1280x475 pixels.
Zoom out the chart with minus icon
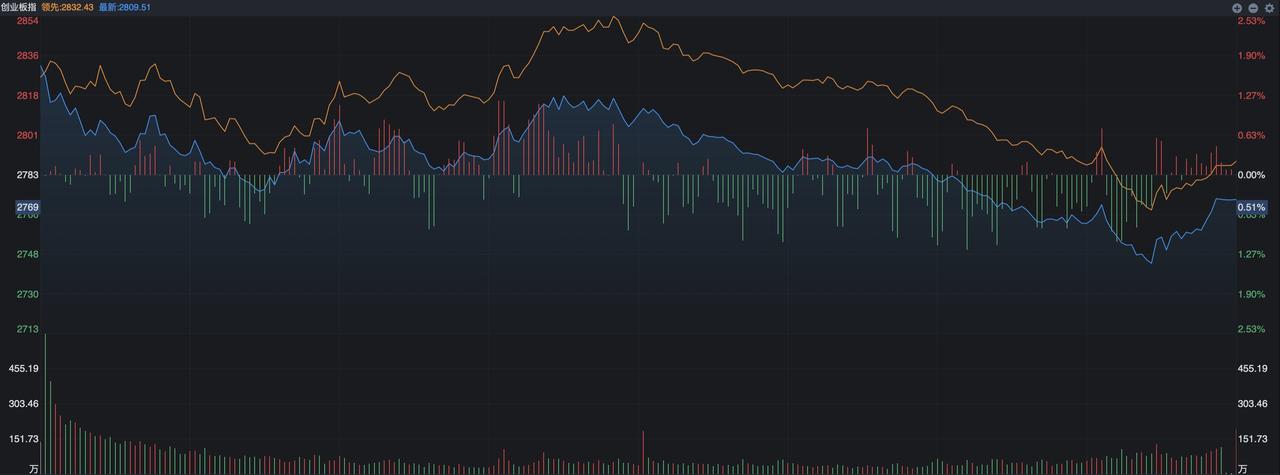(x=1253, y=7)
